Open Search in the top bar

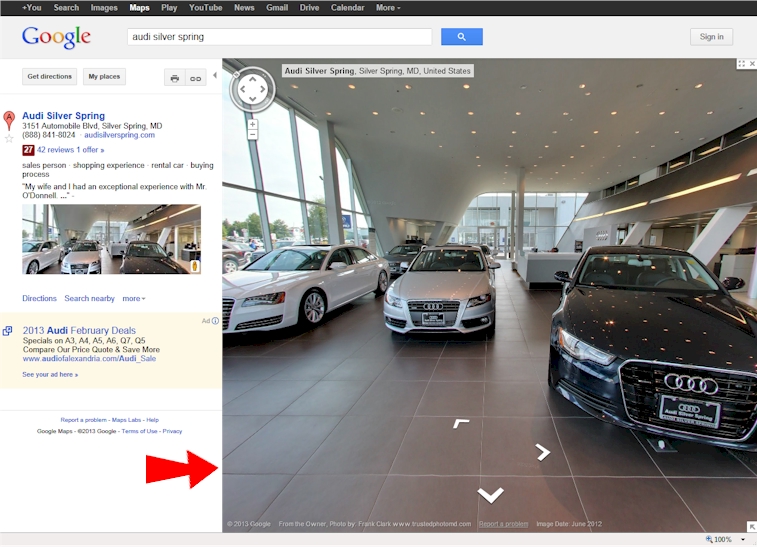coord(66,8)
